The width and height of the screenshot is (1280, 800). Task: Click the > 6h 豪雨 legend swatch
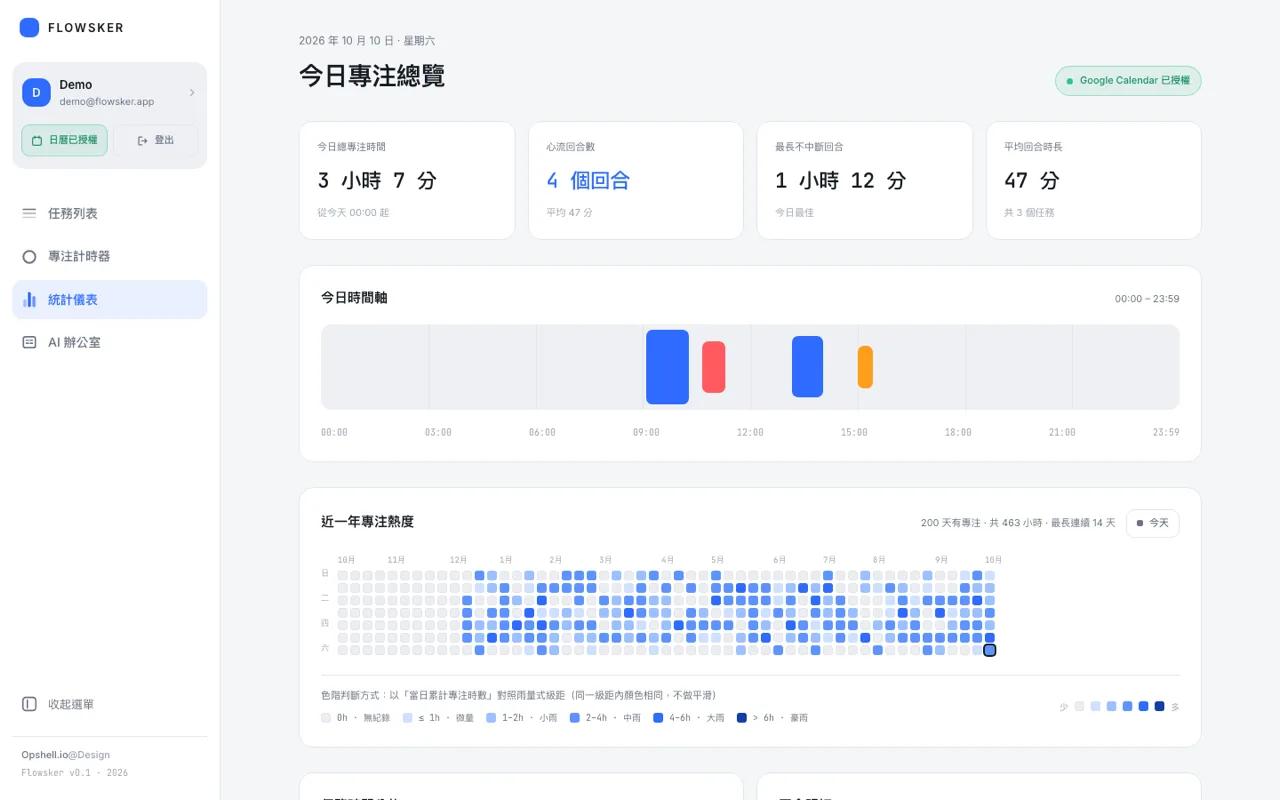point(742,718)
